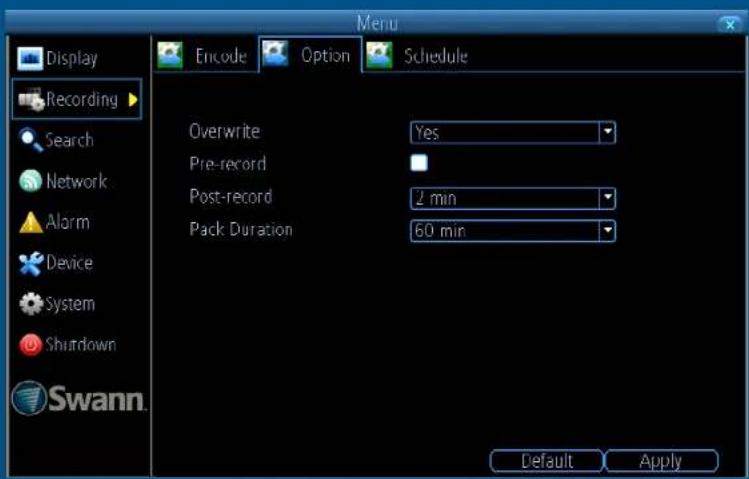
Task: Click the Post-record field showing 2 min
Action: point(513,198)
